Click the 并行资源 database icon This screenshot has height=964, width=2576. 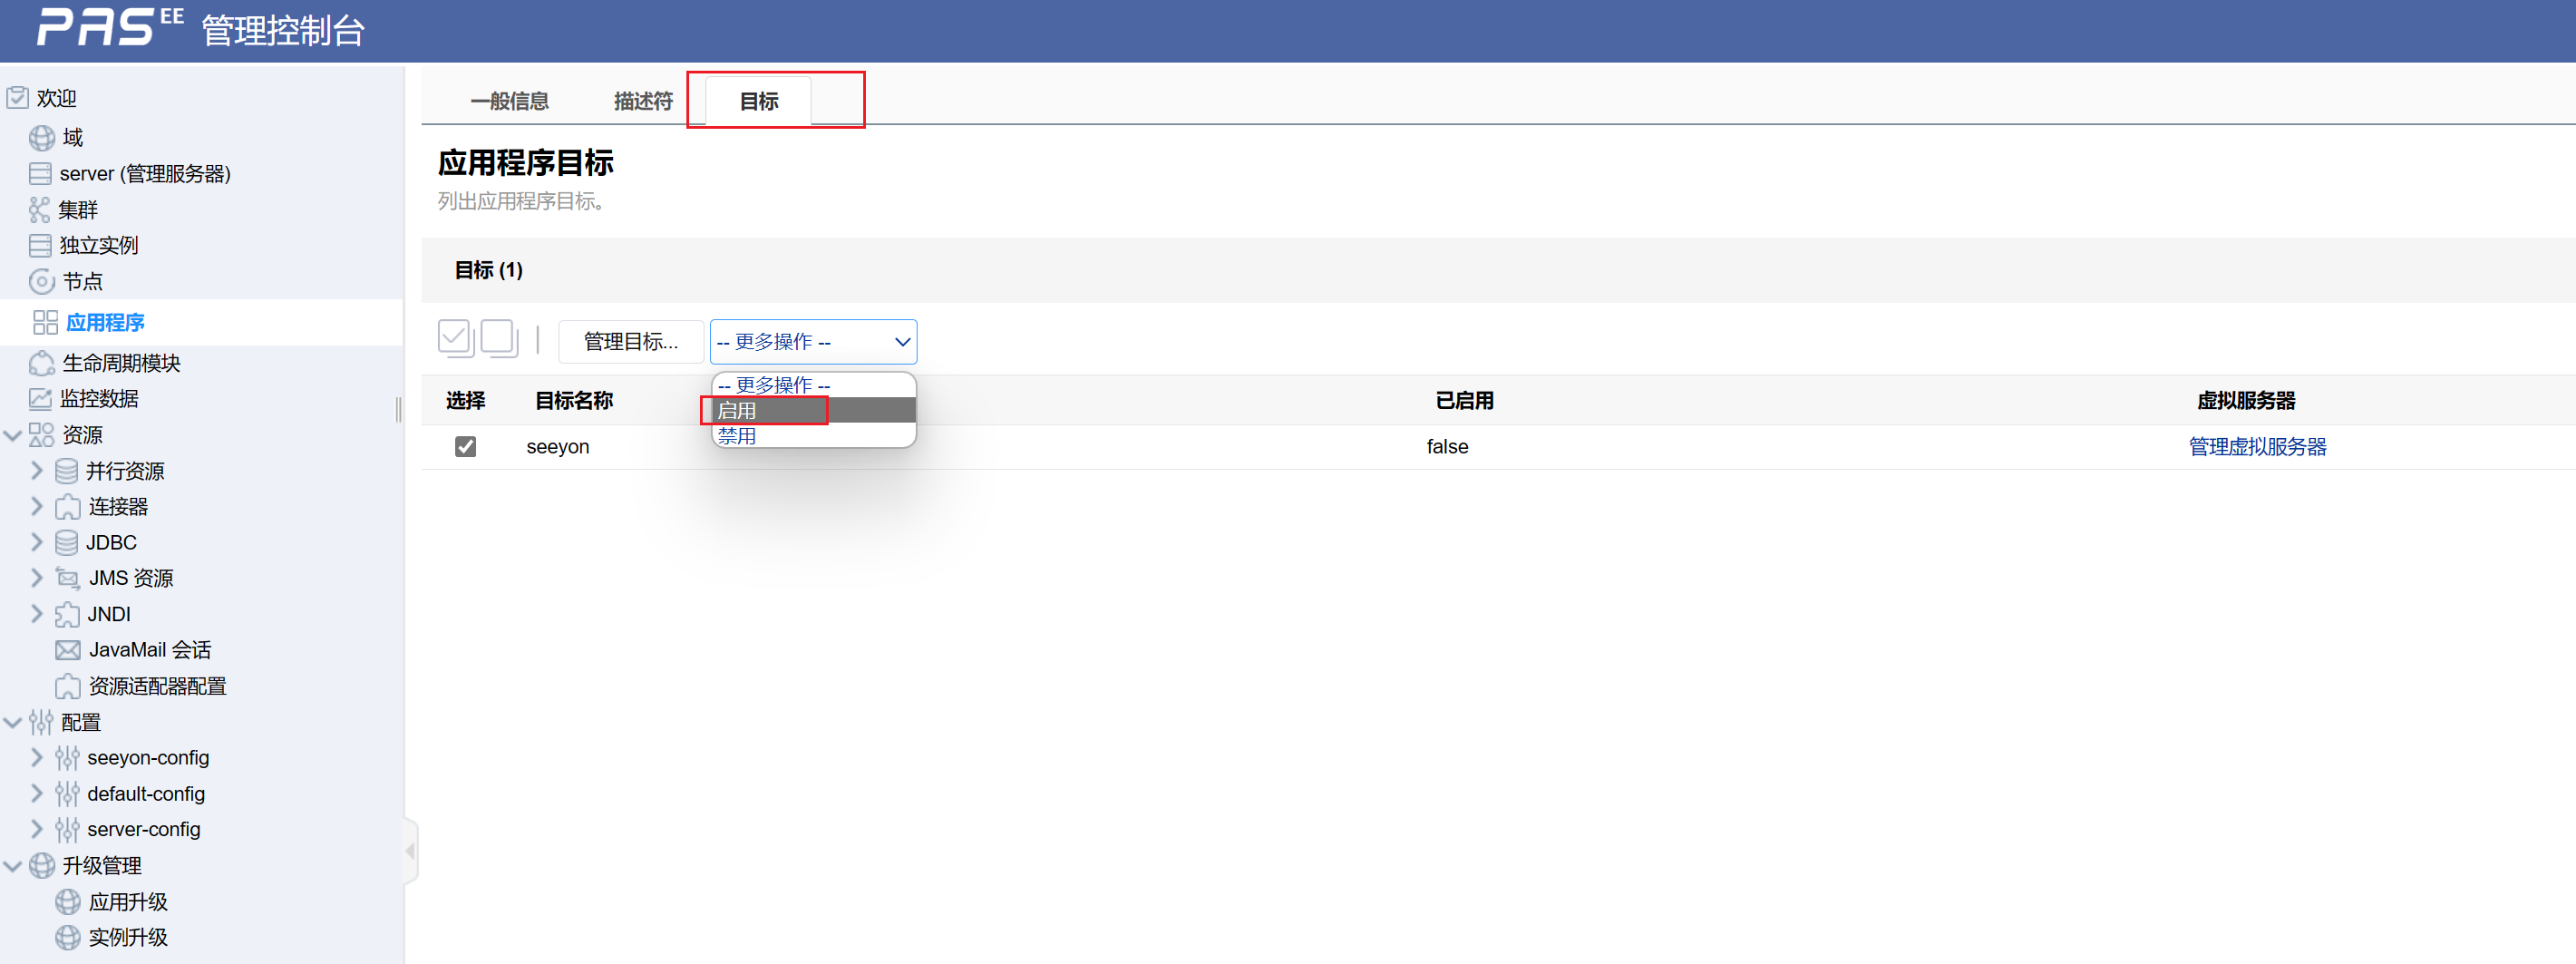pos(67,471)
